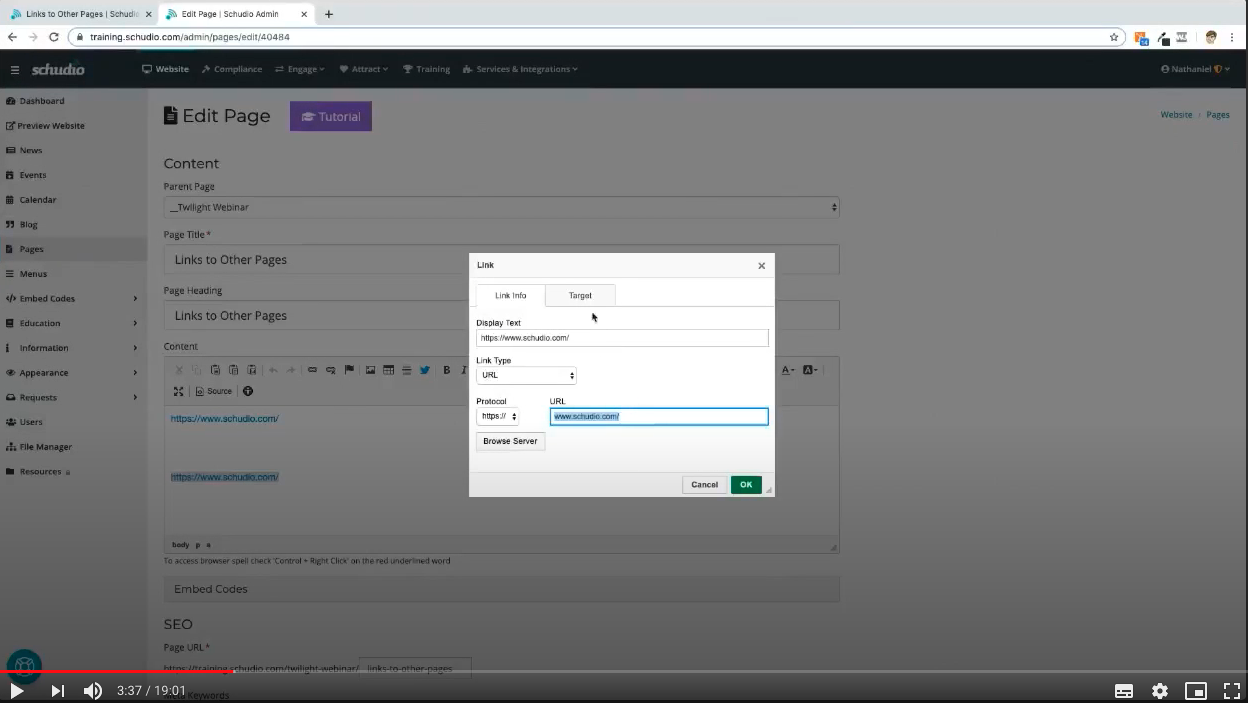
Task: Click the Display Text field
Action: (622, 338)
